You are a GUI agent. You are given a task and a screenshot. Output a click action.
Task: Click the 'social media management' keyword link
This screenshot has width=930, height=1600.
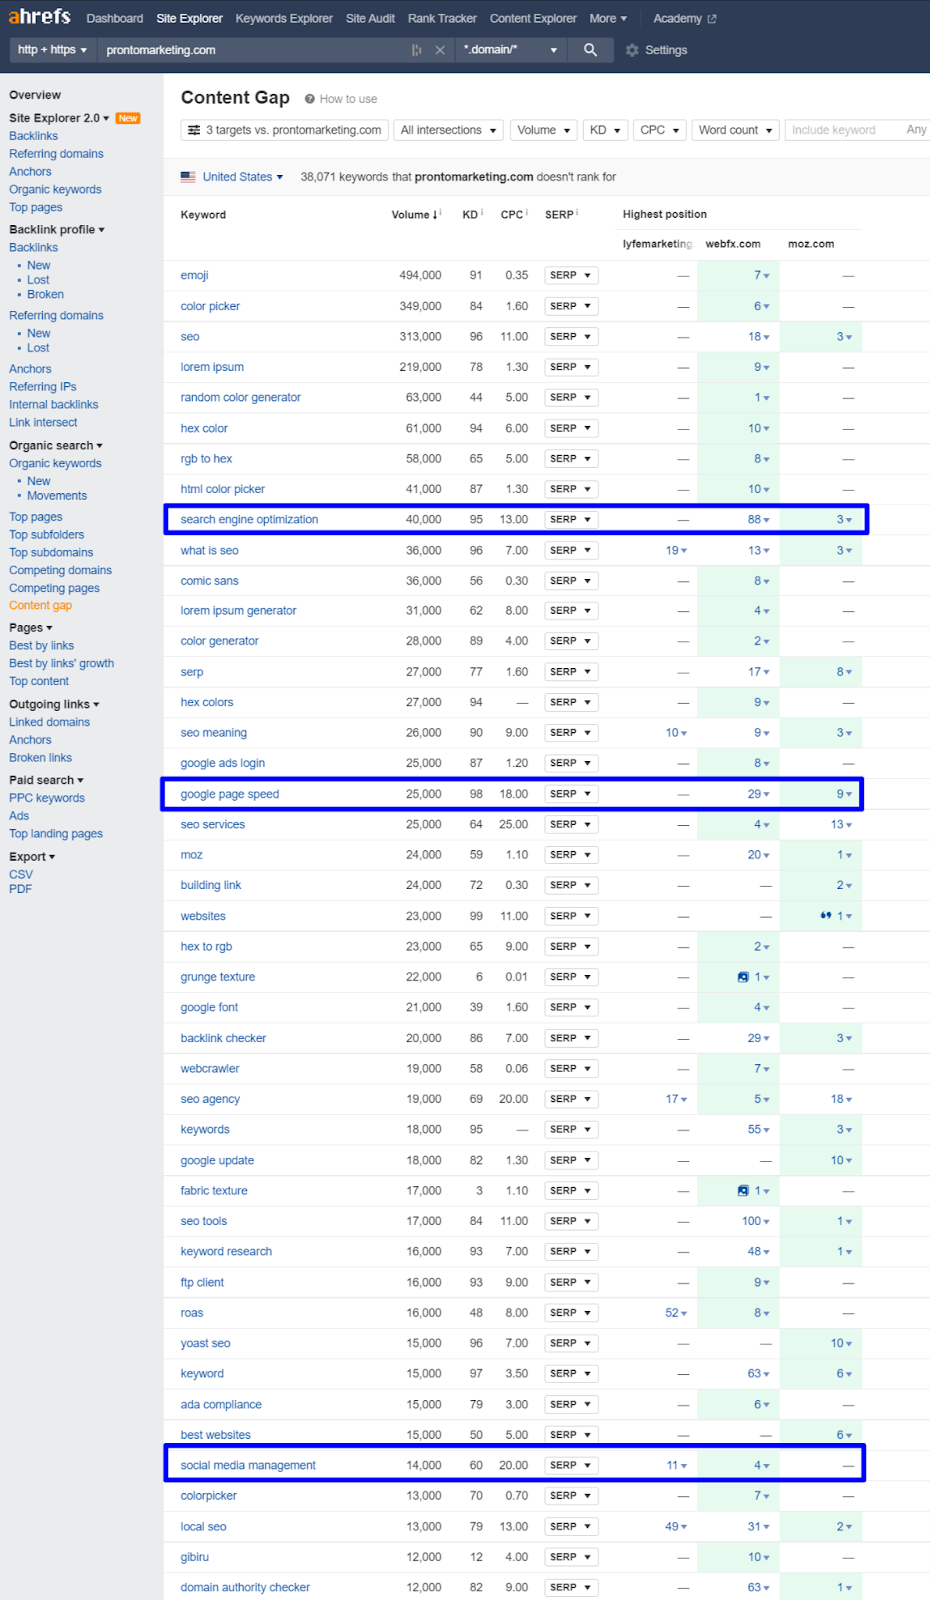[x=248, y=1466]
